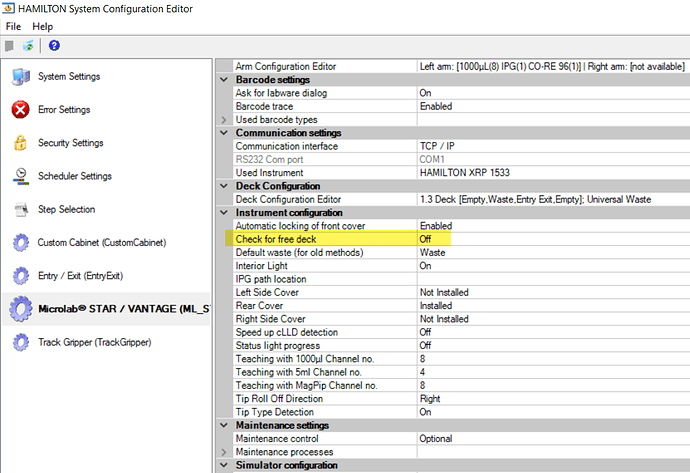Select Step Selection in the sidebar
The image size is (690, 473).
[66, 209]
